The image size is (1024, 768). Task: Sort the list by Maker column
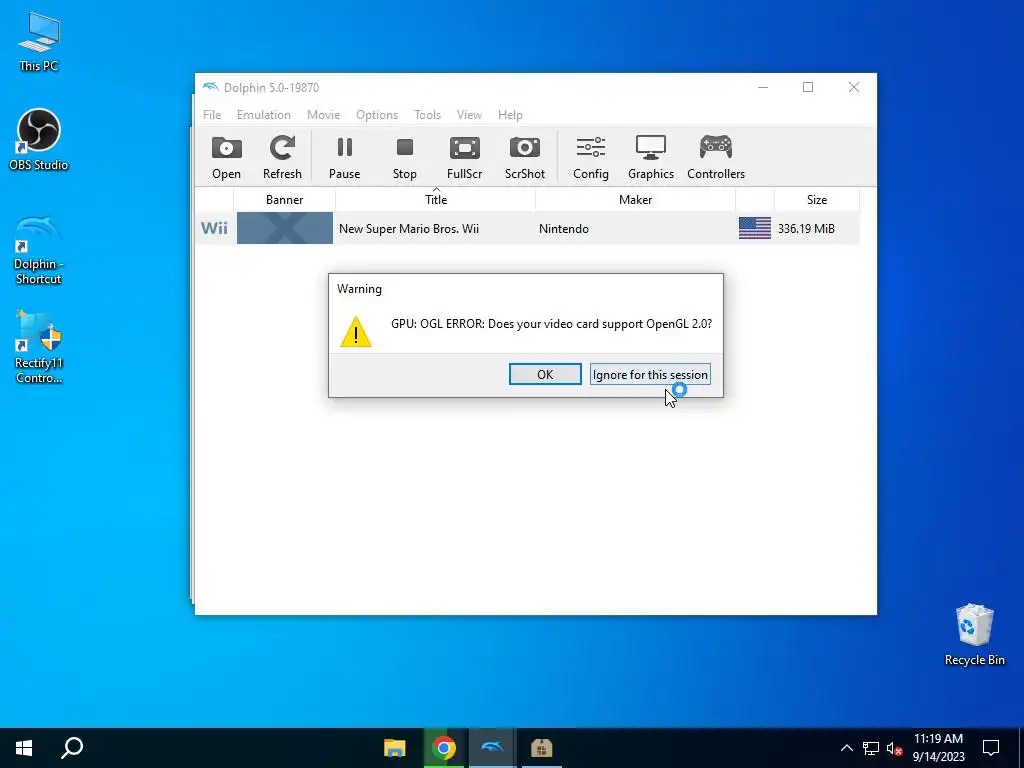pos(635,200)
